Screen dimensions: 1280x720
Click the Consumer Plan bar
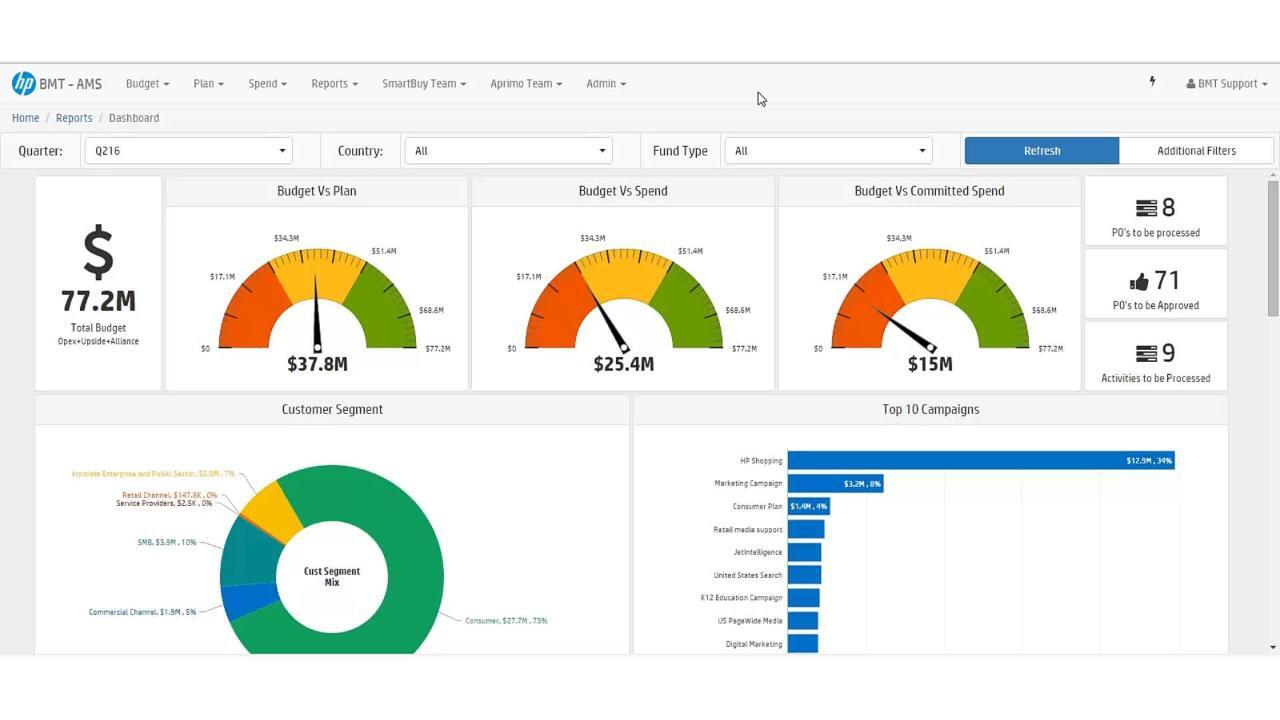(809, 507)
